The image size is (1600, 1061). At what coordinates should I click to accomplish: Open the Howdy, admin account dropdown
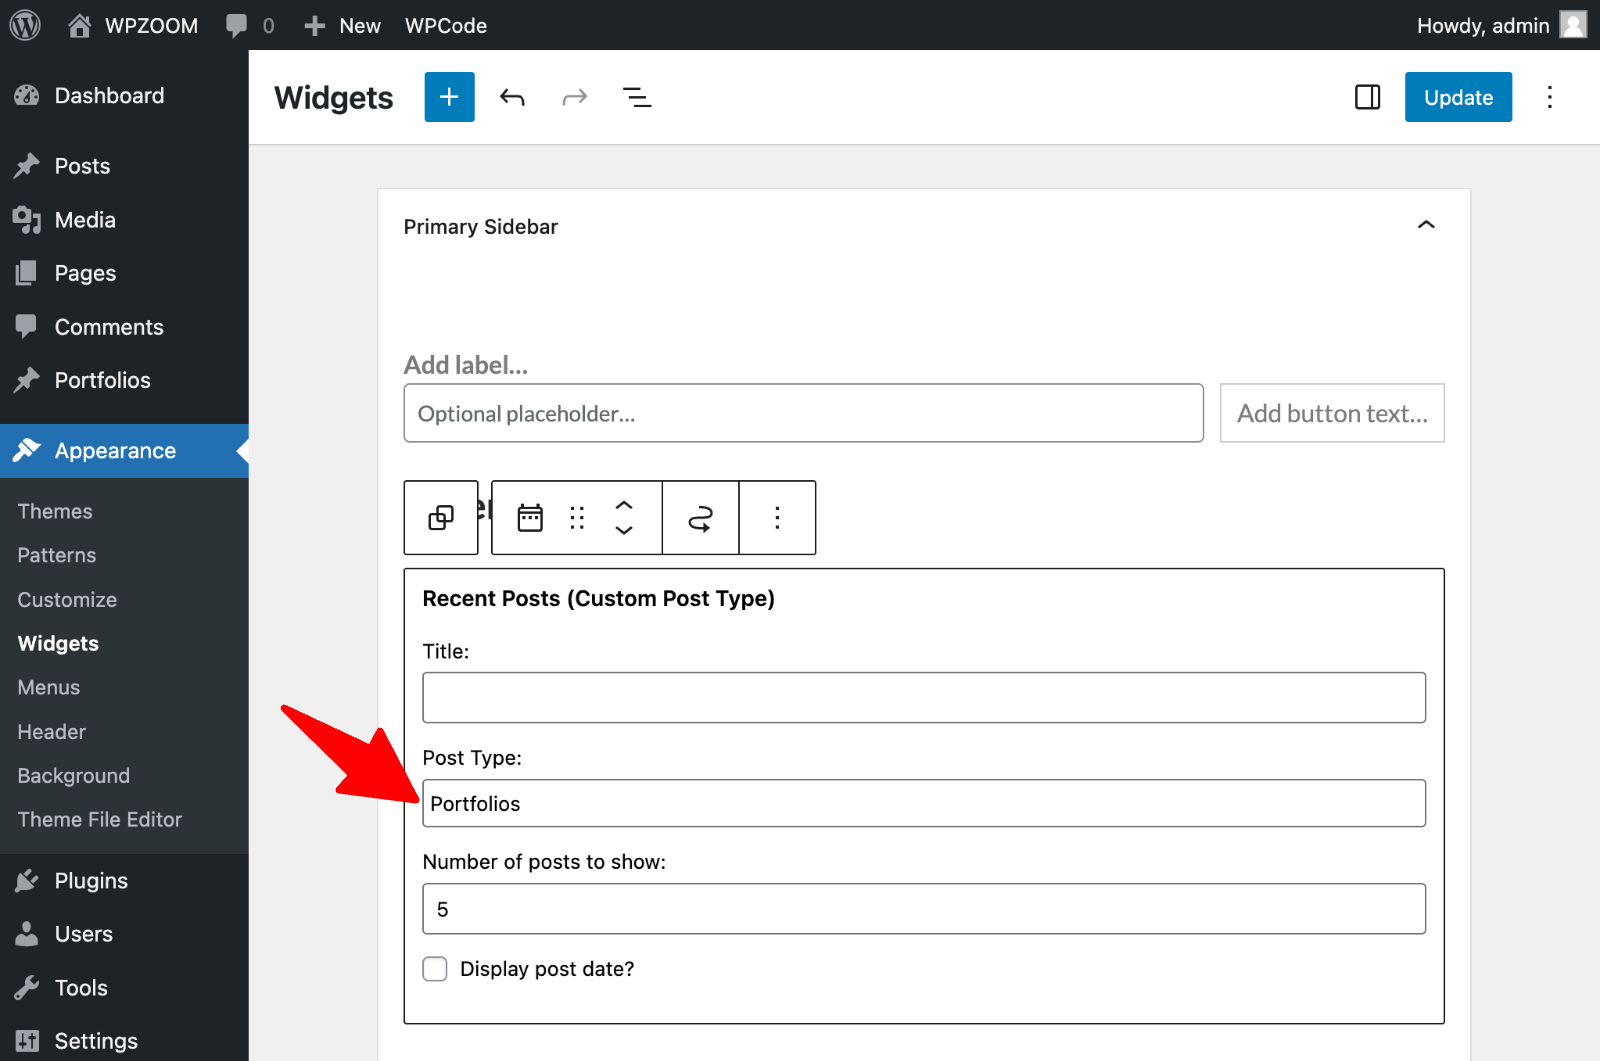(x=1483, y=25)
